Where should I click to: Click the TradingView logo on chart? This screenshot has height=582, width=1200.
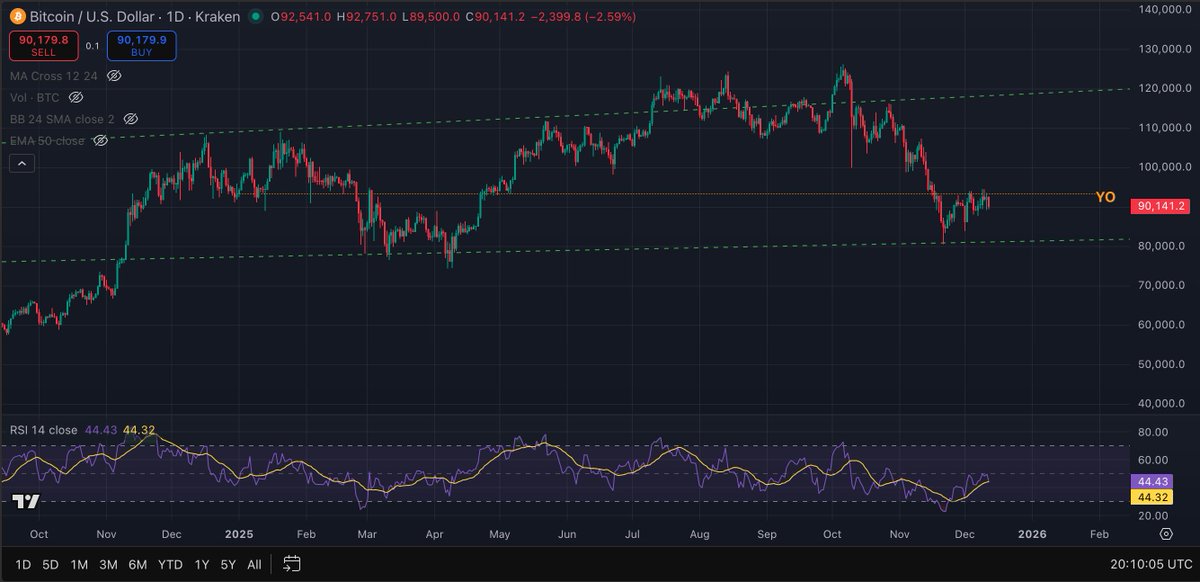tap(25, 502)
